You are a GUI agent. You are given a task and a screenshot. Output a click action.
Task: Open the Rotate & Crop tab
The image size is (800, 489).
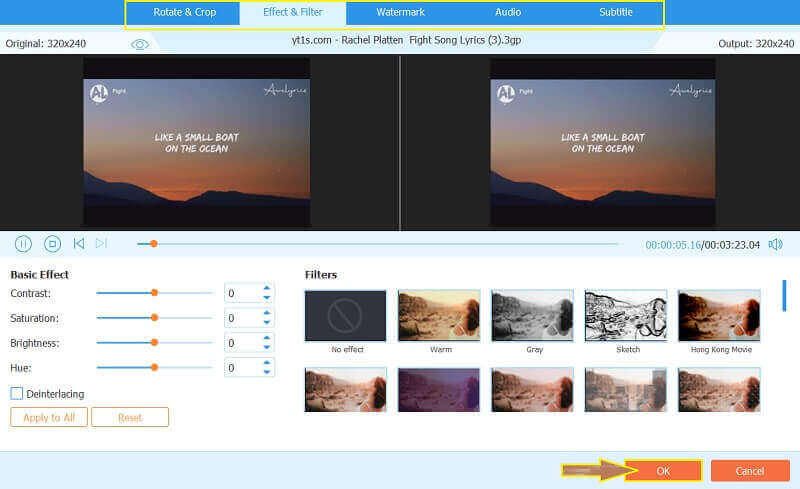[184, 12]
